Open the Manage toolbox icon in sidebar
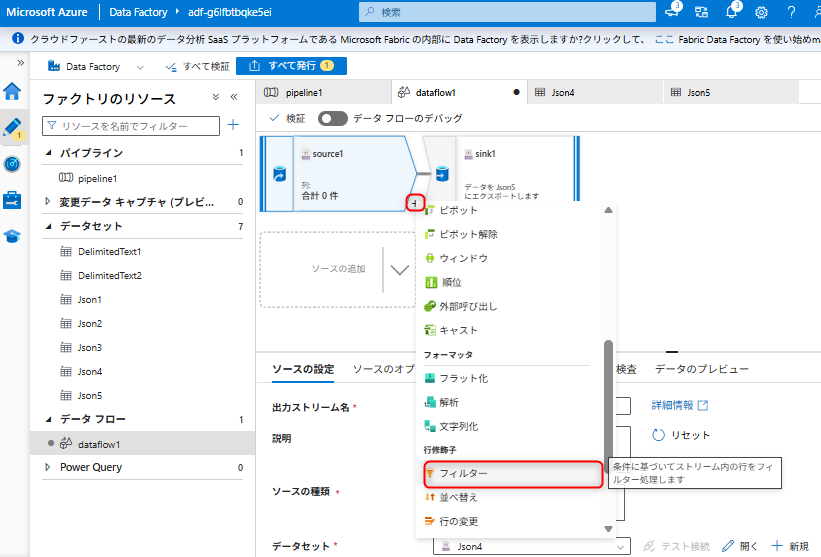821x557 pixels. (12, 200)
